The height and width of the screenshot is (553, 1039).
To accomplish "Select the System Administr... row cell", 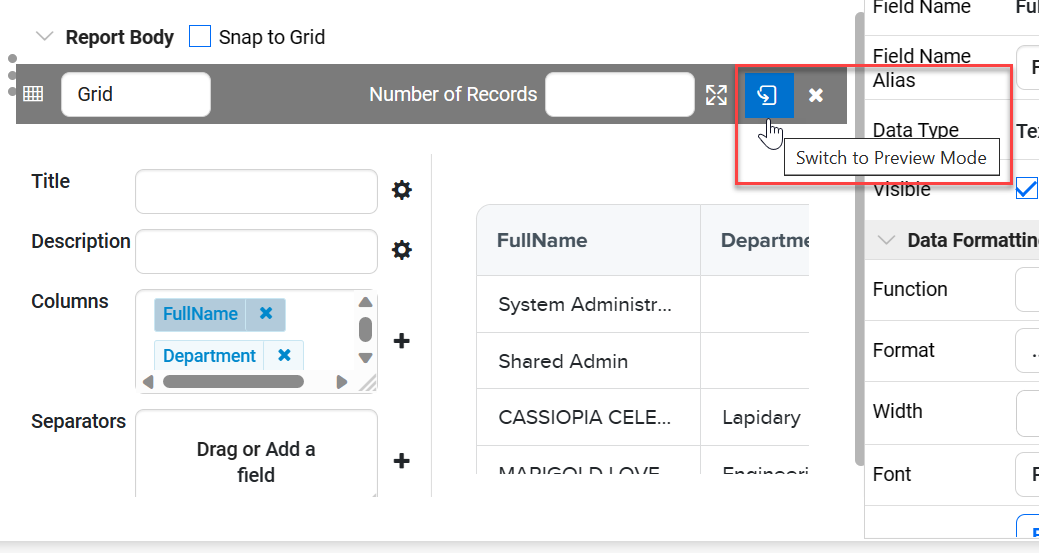I will coord(588,304).
